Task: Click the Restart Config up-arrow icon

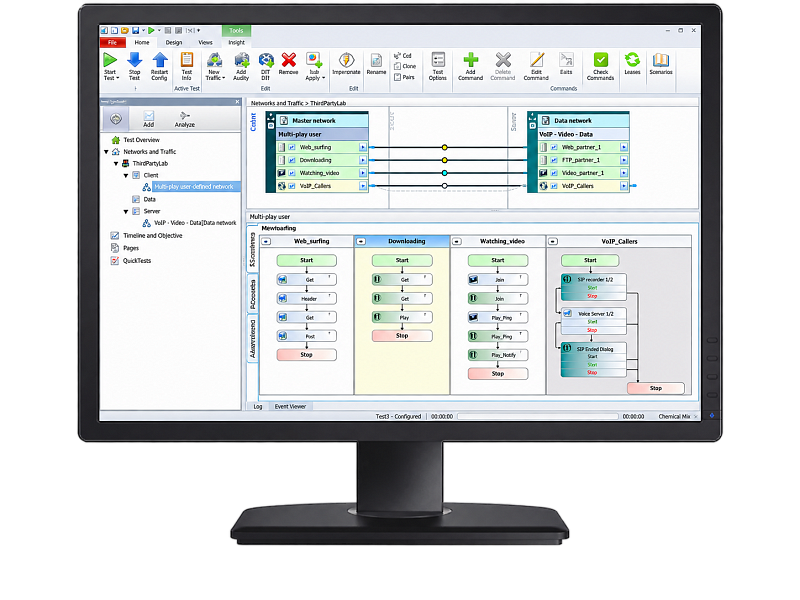Action: pyautogui.click(x=160, y=60)
